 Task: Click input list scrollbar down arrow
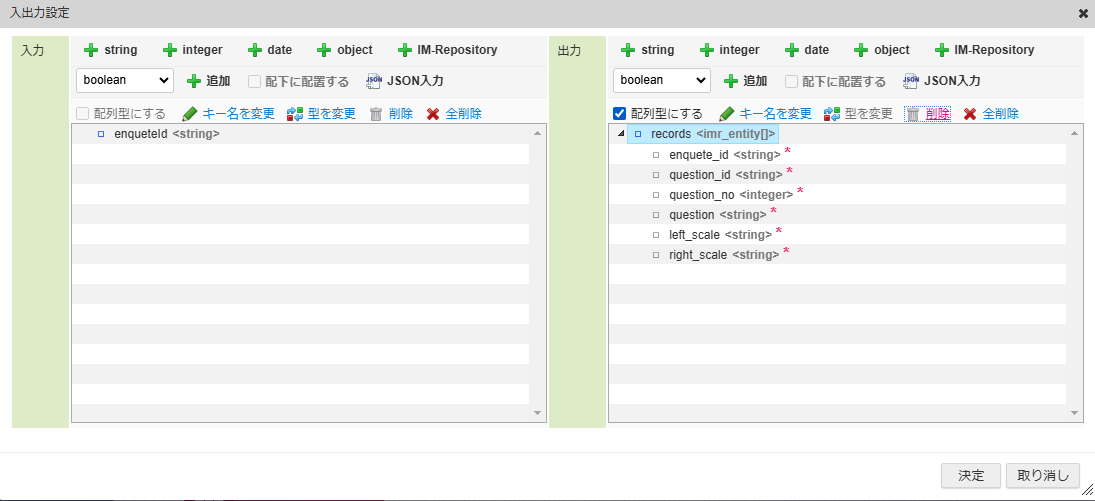537,414
